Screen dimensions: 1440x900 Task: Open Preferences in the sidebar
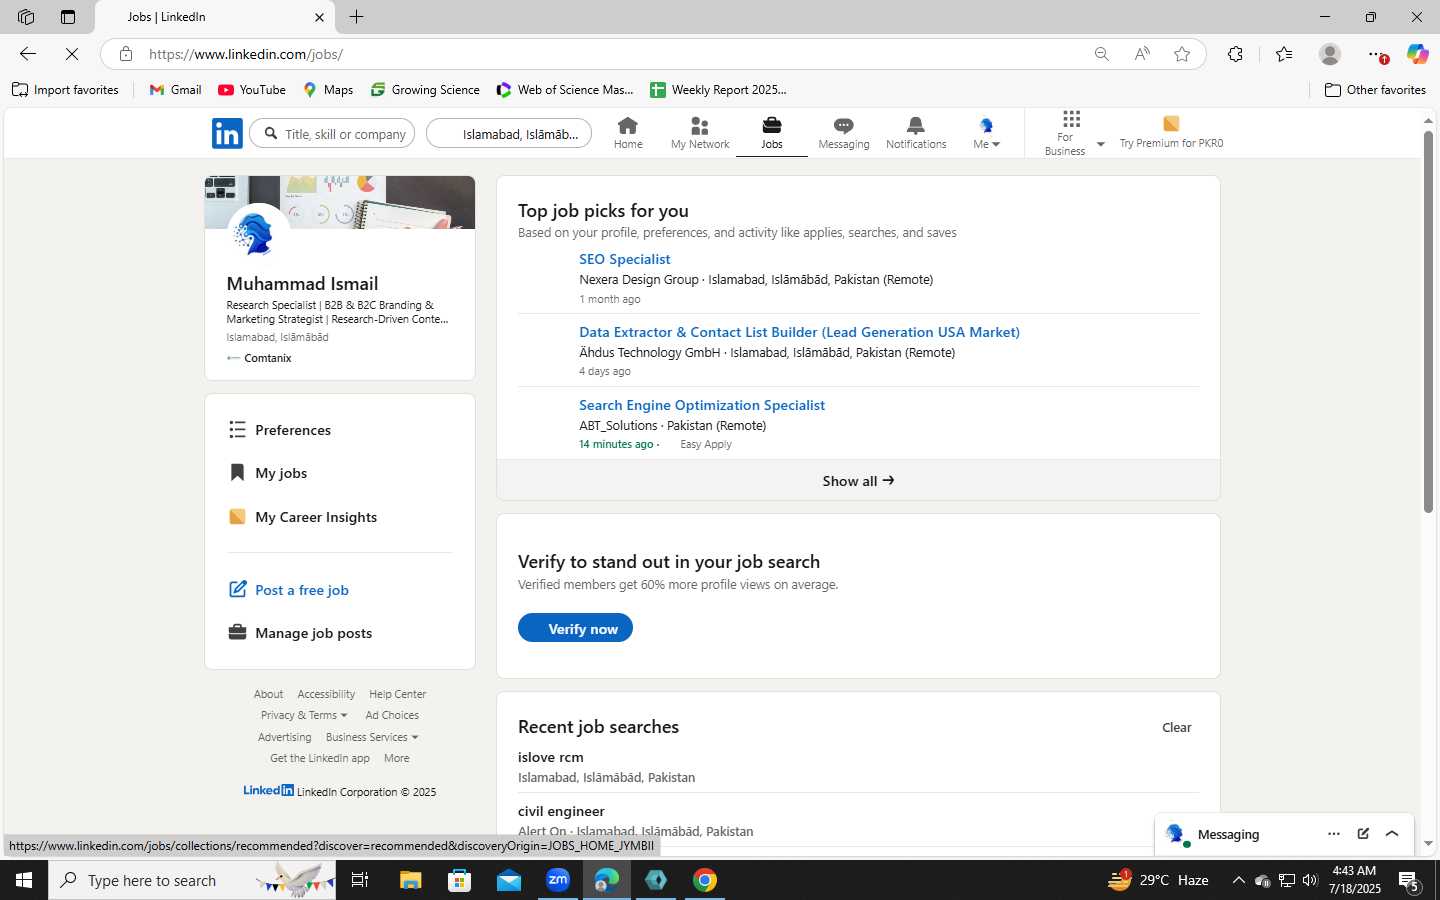(280, 430)
